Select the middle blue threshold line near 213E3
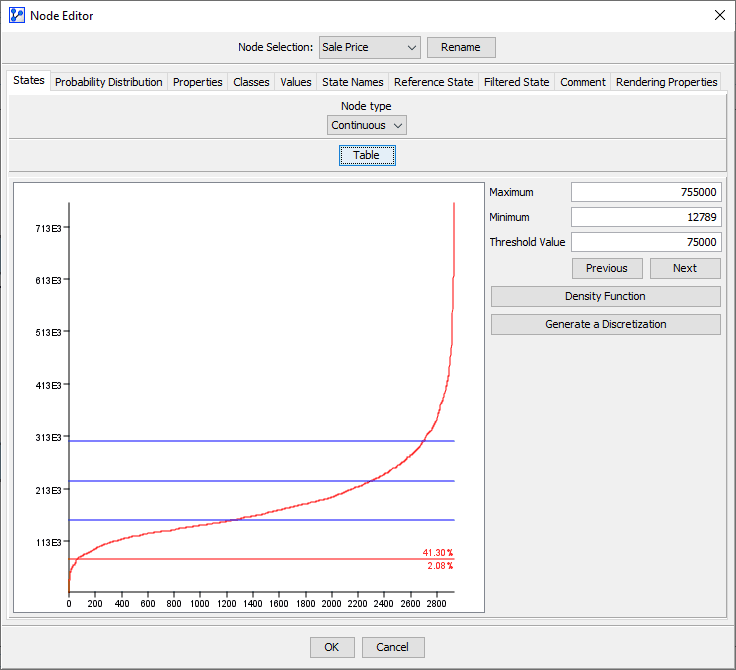 (261, 481)
